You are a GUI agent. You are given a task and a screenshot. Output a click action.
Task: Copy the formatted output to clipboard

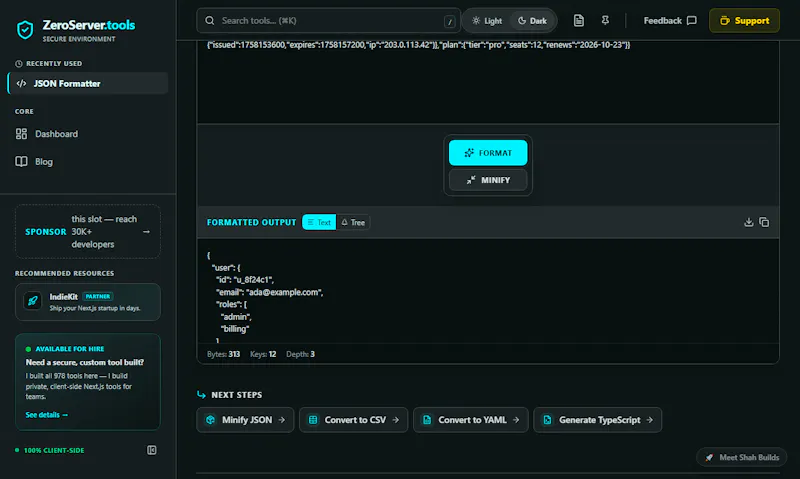[x=764, y=222]
